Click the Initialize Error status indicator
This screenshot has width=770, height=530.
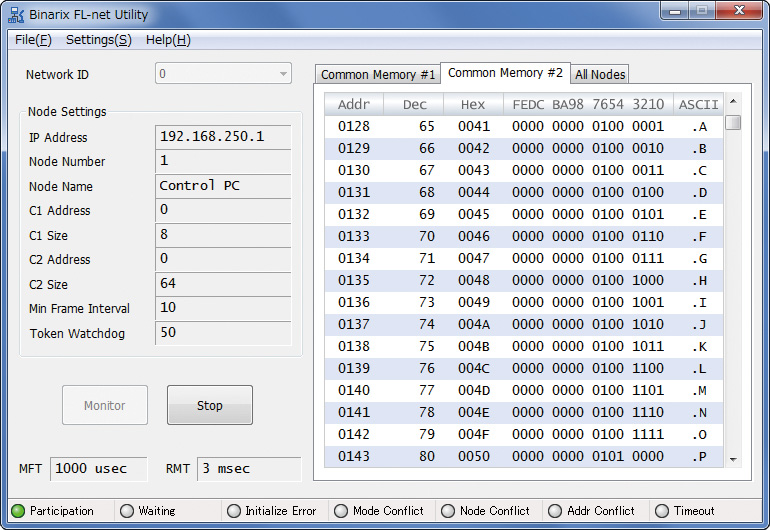click(234, 511)
